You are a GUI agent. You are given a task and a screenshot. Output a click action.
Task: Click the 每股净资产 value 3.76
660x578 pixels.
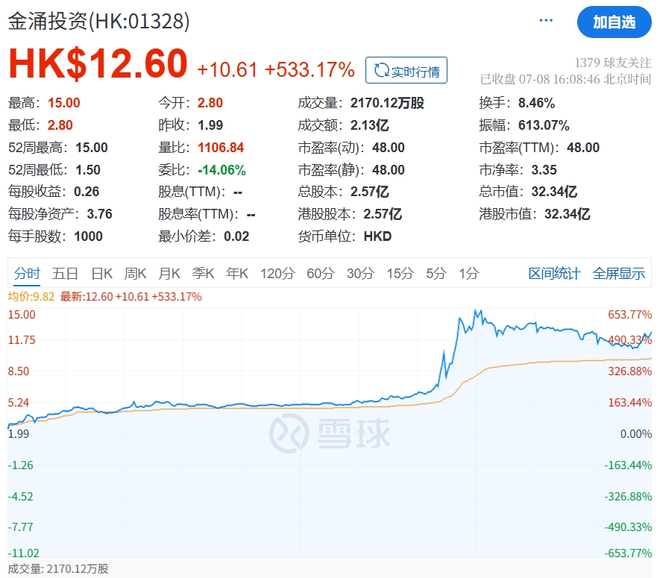click(x=99, y=214)
